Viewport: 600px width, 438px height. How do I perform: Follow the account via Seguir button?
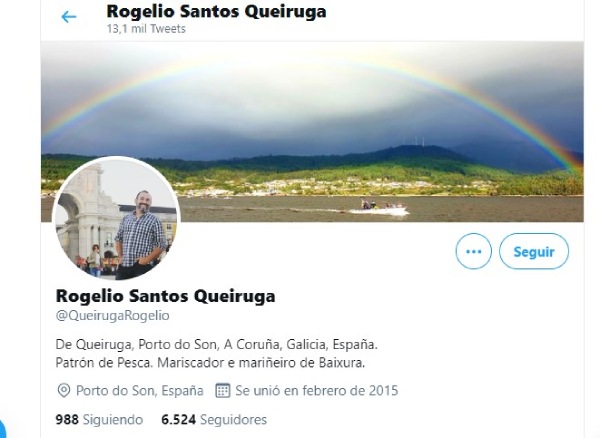[x=534, y=251]
